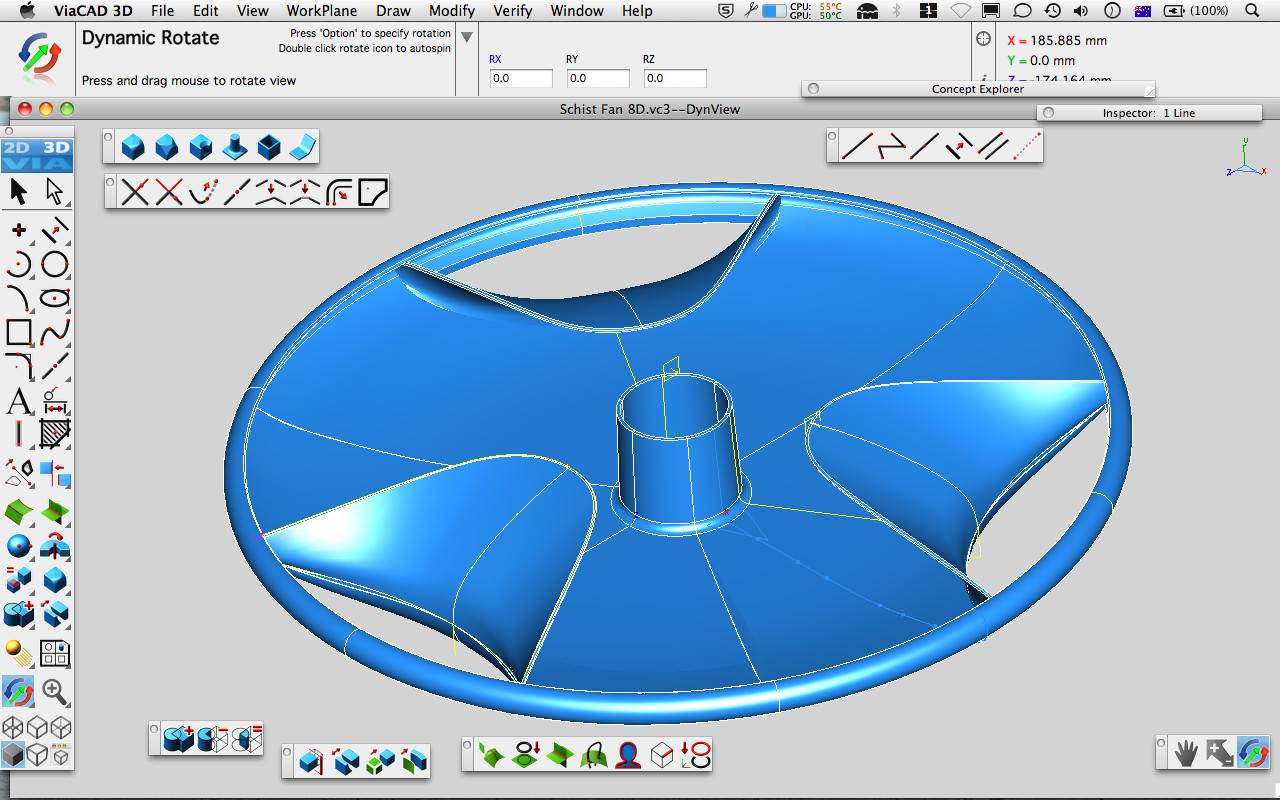Click the boolean add solids icon
This screenshot has width=1280, height=800.
tap(178, 739)
